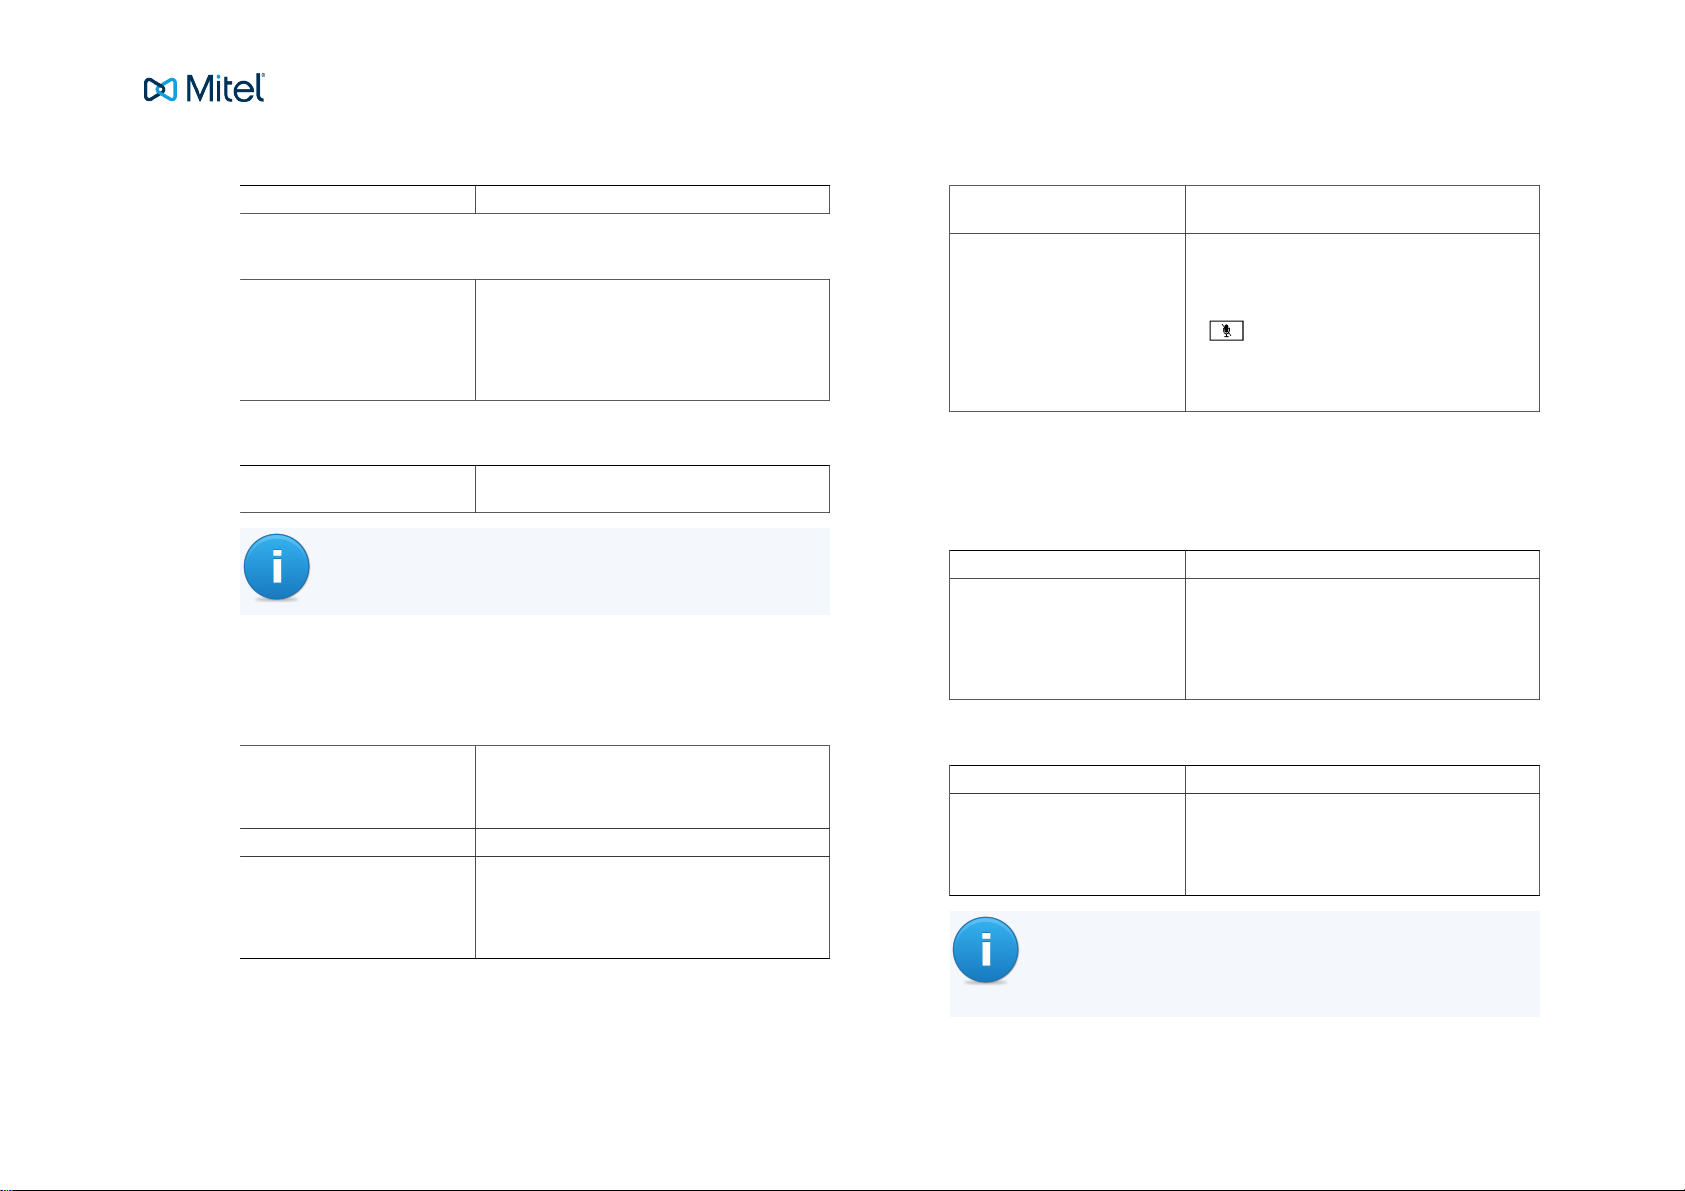
Task: Click the shaded note box beside right info icon
Action: [x=1244, y=964]
